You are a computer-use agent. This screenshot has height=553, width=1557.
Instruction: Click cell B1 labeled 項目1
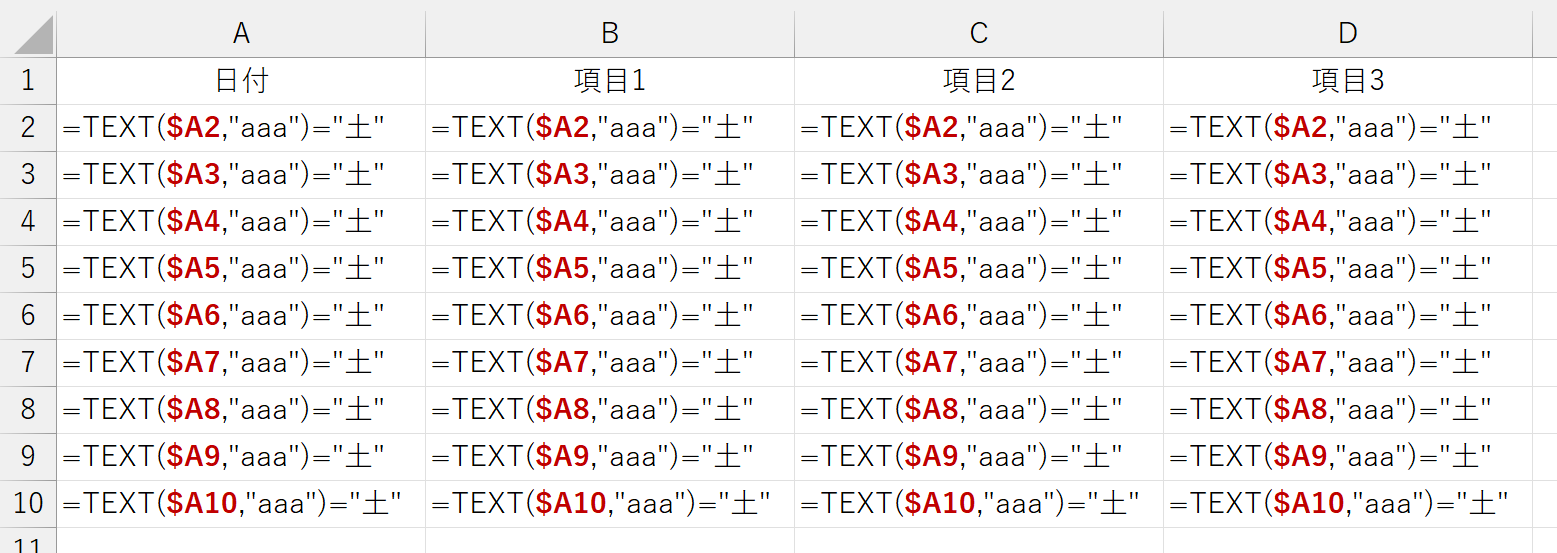click(x=610, y=81)
